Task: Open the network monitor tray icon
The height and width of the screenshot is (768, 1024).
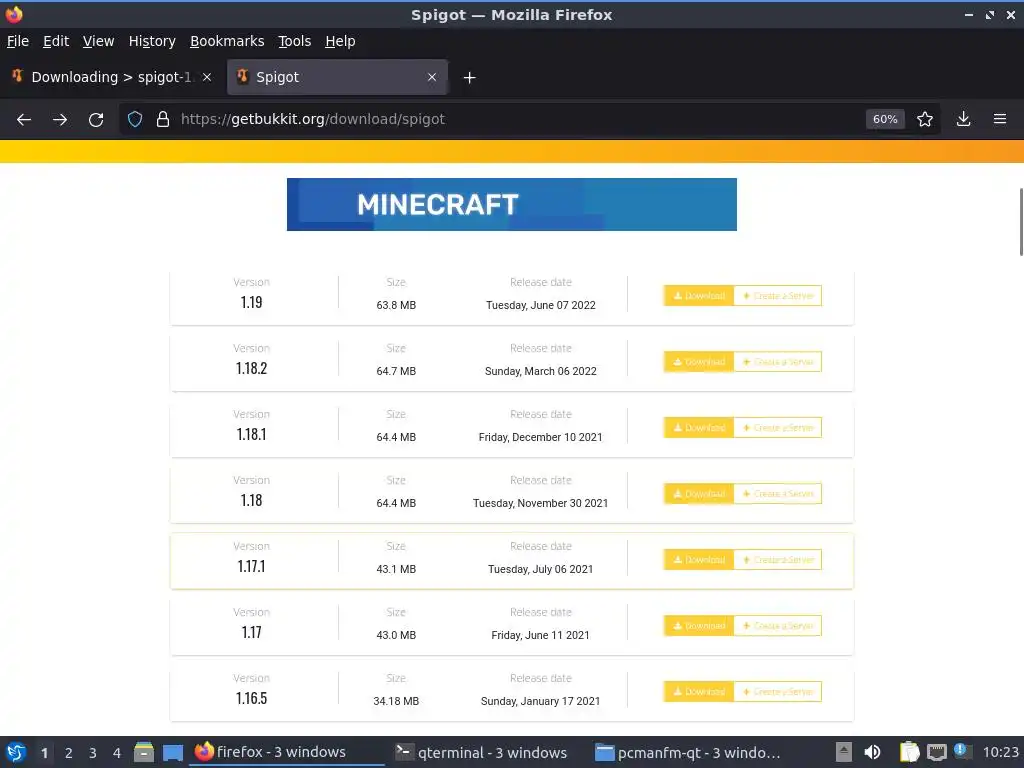Action: pyautogui.click(x=937, y=752)
